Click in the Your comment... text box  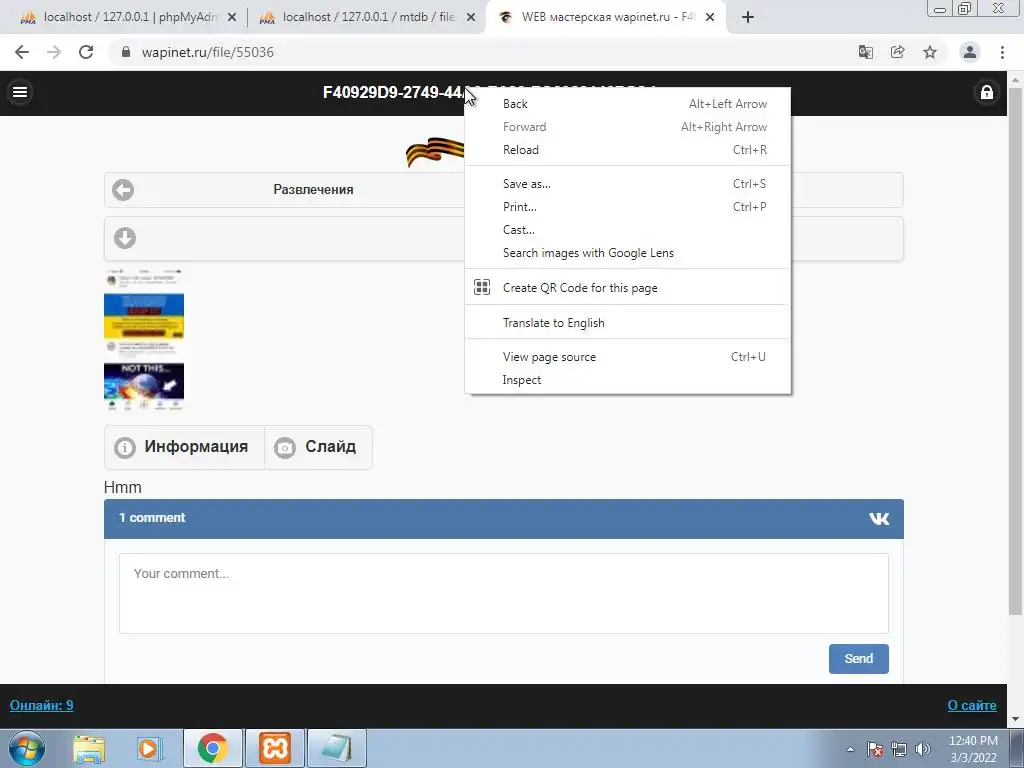[x=504, y=593]
